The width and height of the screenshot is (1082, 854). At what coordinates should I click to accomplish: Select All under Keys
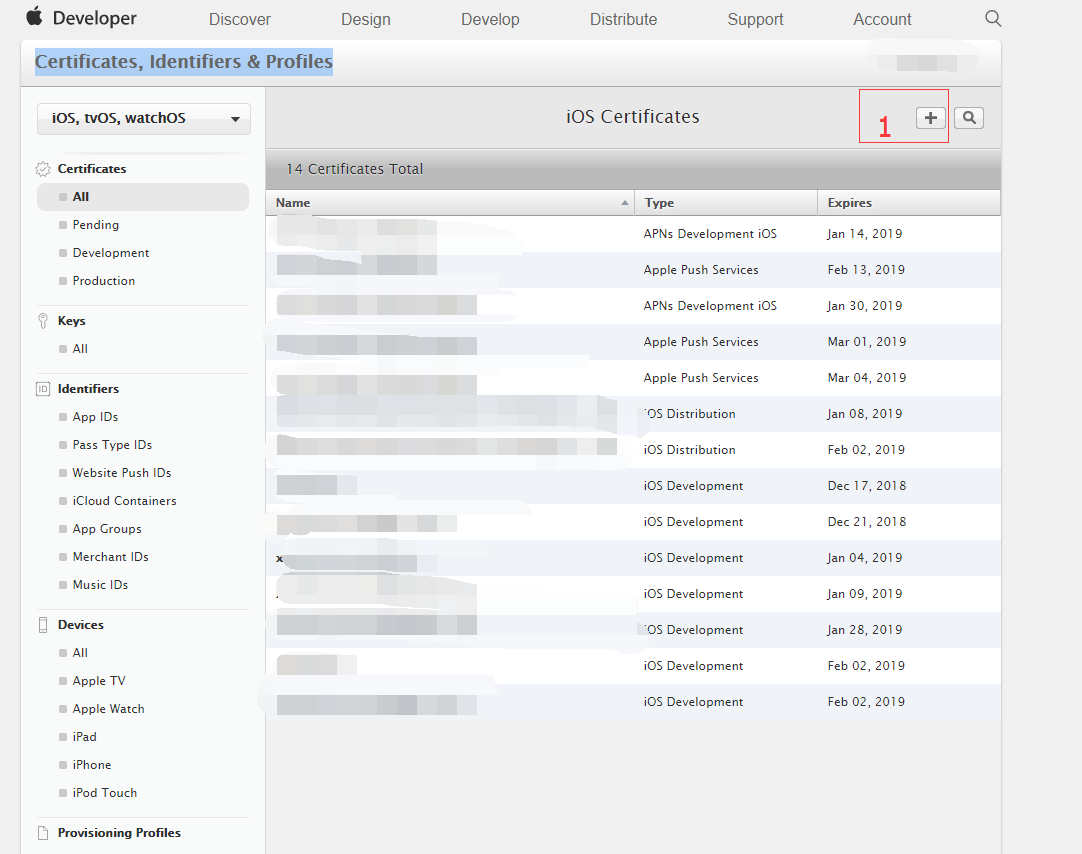(80, 349)
